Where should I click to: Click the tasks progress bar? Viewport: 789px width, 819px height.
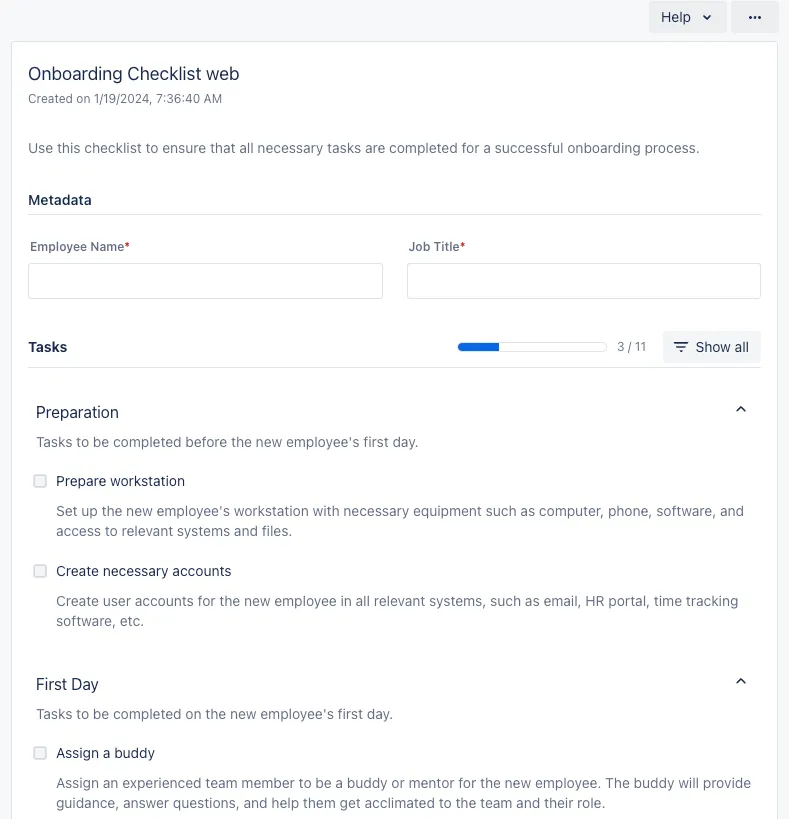coord(532,347)
